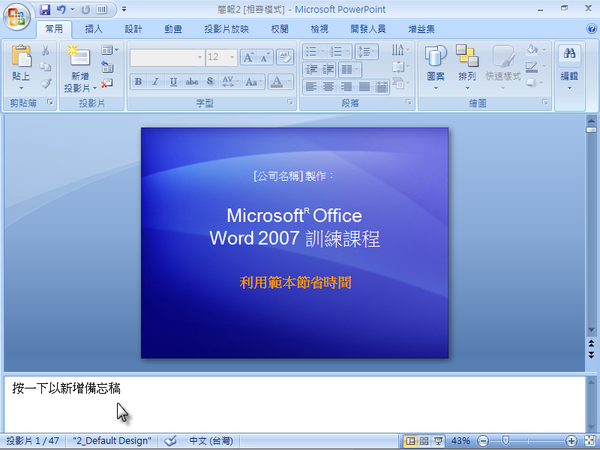The image size is (600, 450).
Task: Fit slide to current window icon
Action: tap(590, 441)
